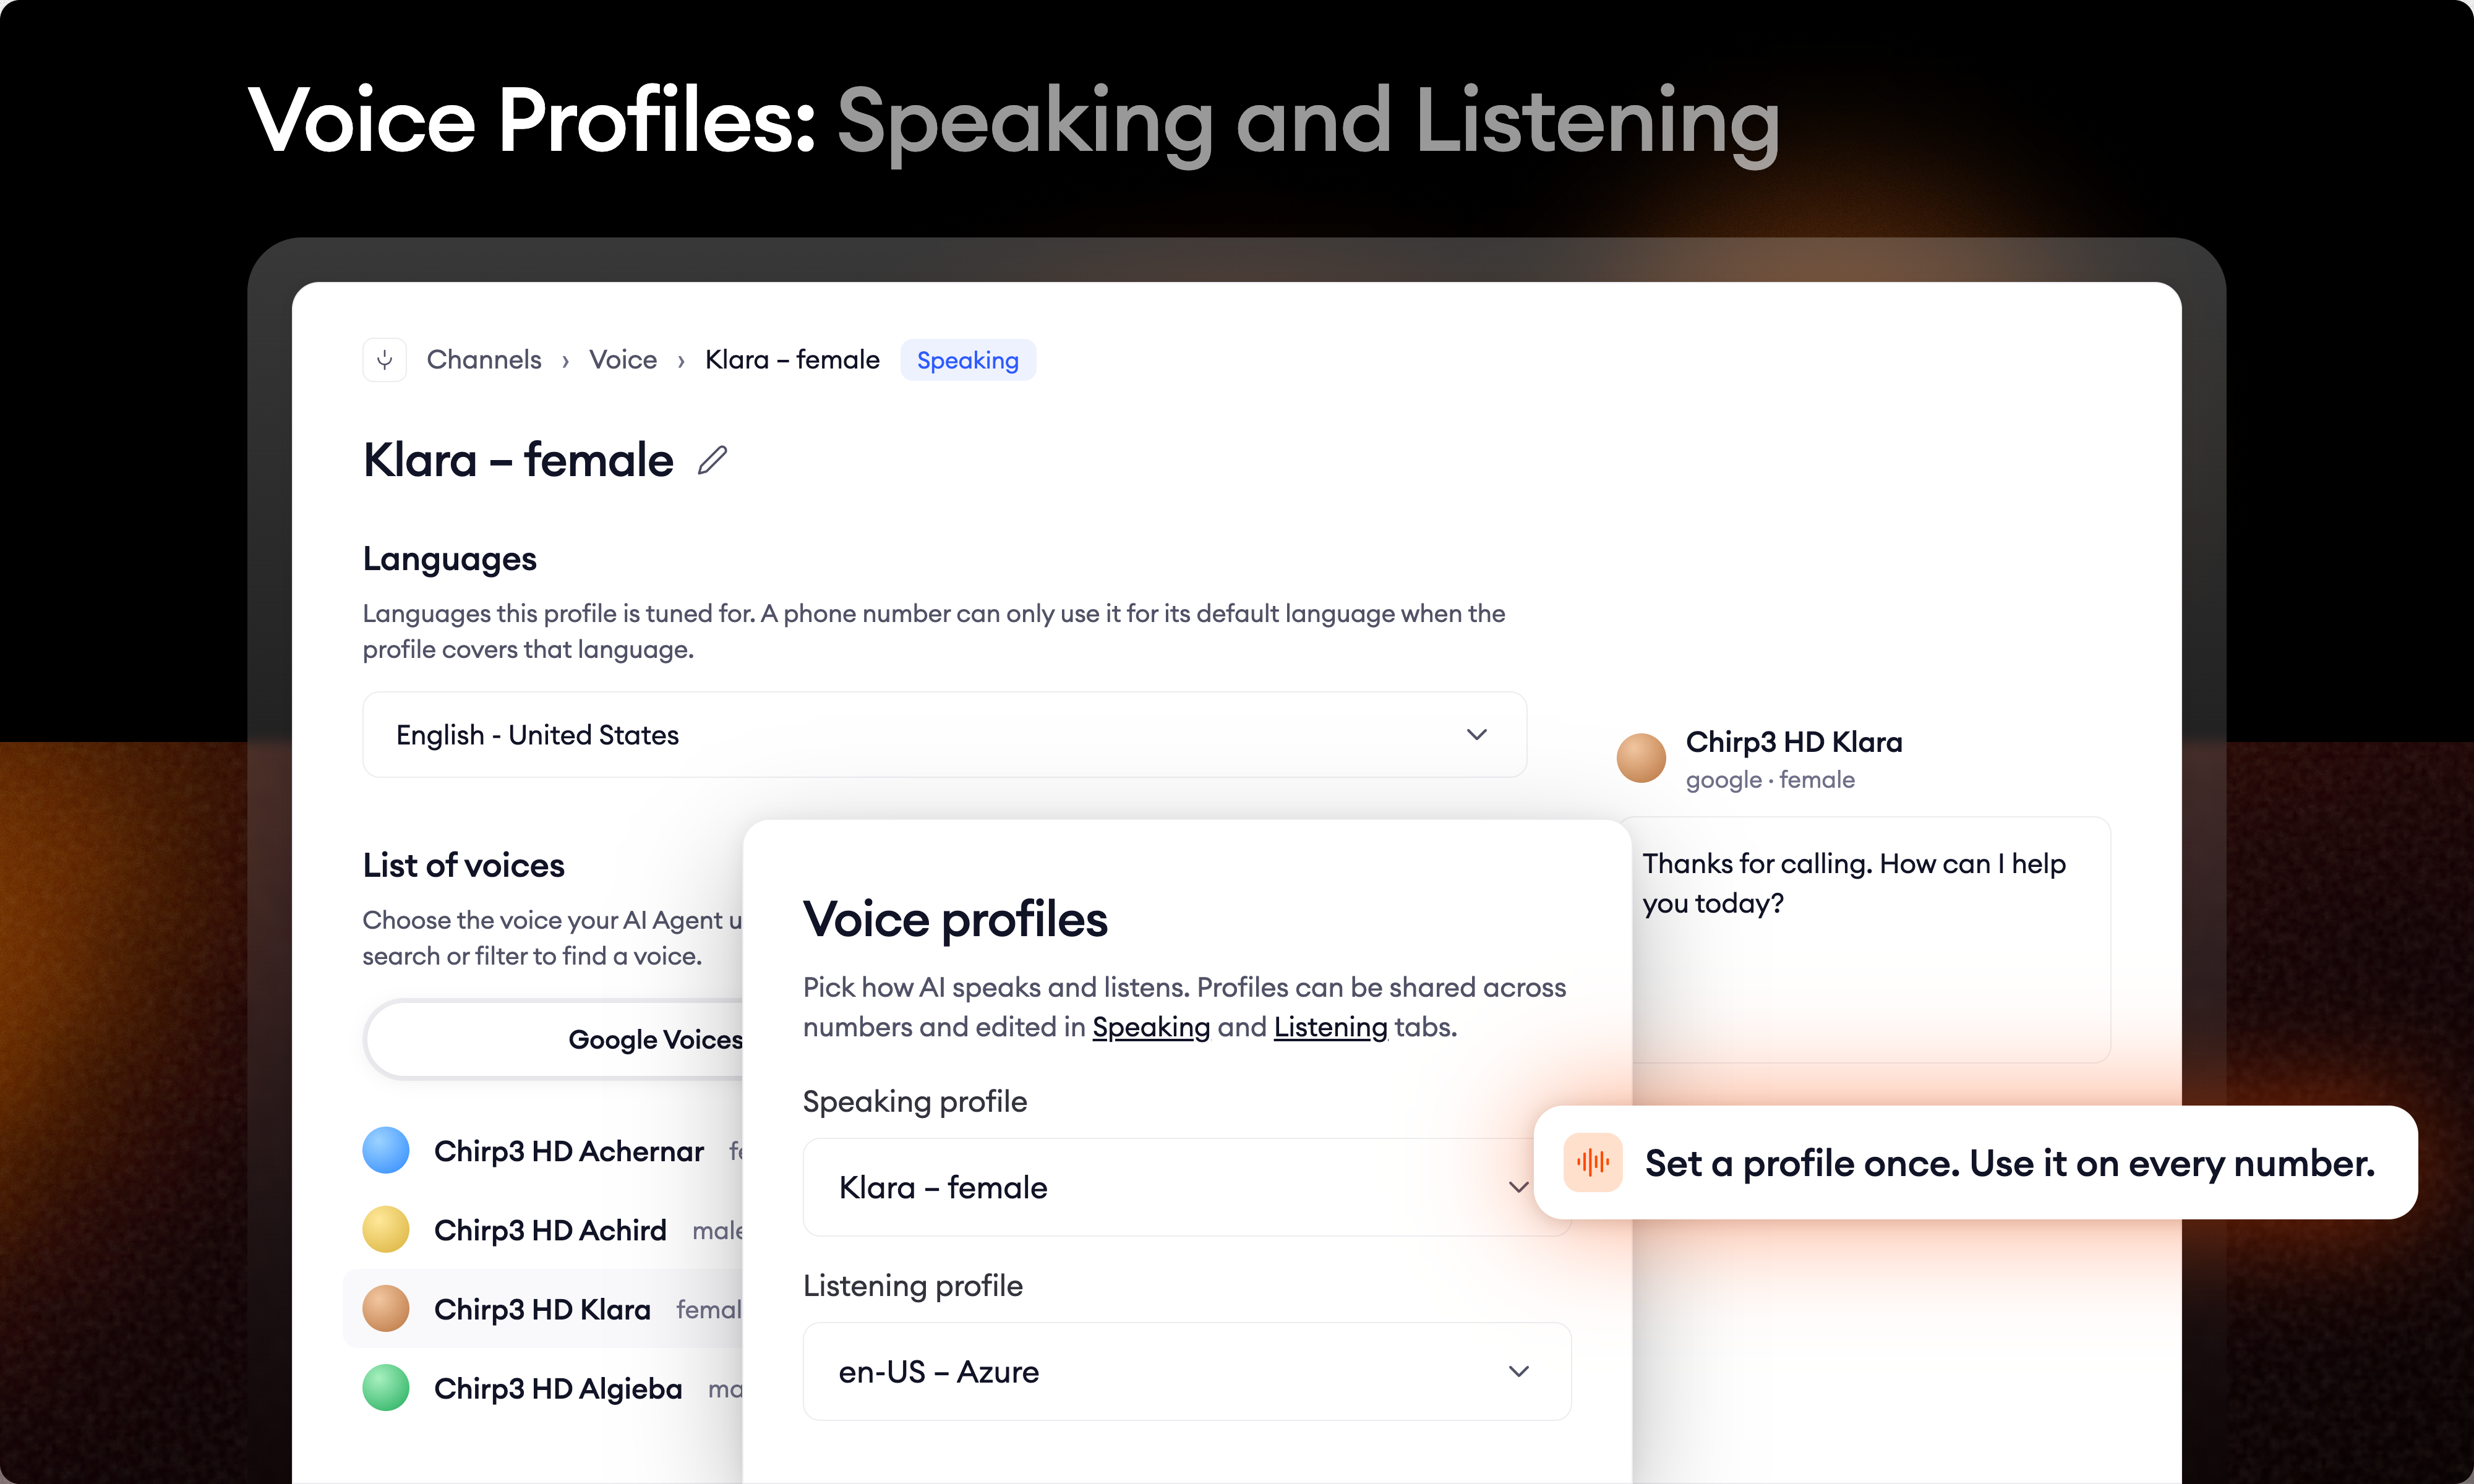This screenshot has height=1484, width=2474.
Task: Click the blue Chirp3 HD Achernar avatar
Action: click(x=386, y=1150)
